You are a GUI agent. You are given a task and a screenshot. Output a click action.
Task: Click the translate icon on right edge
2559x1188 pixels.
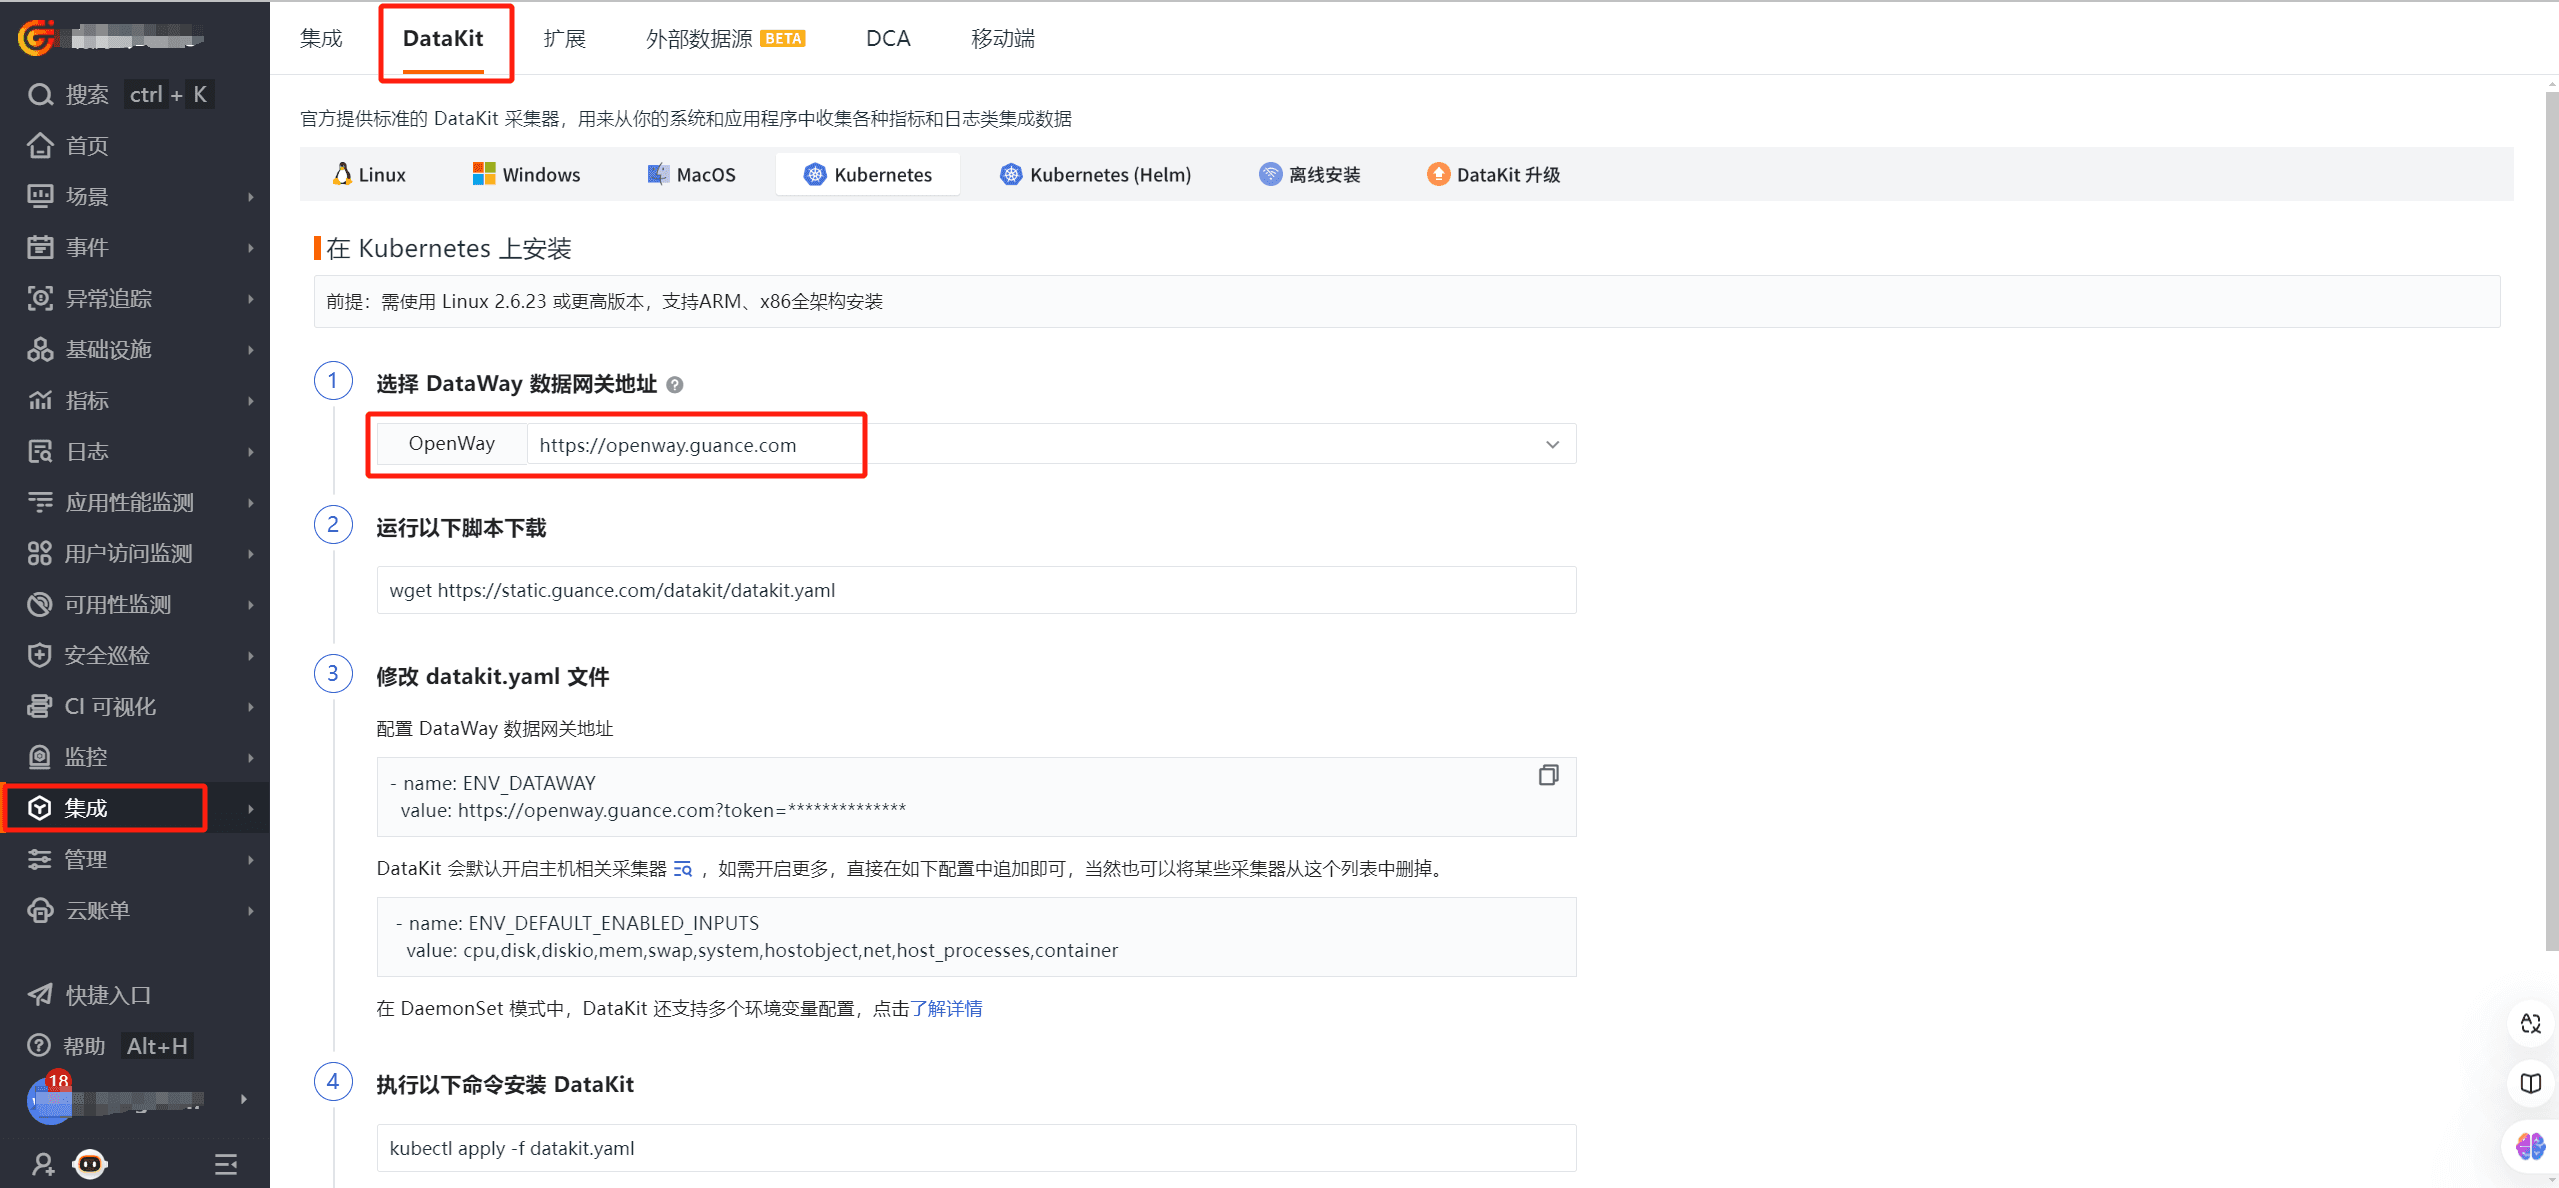tap(2530, 1023)
